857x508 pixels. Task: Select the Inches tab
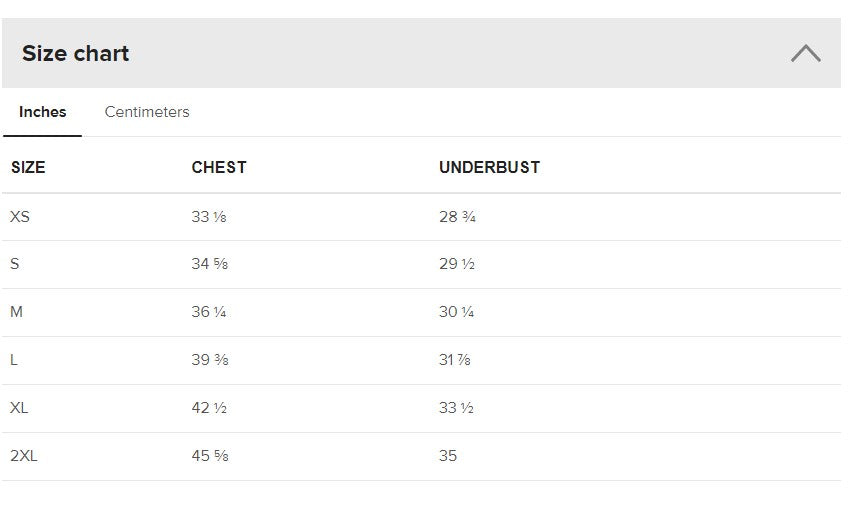point(43,112)
